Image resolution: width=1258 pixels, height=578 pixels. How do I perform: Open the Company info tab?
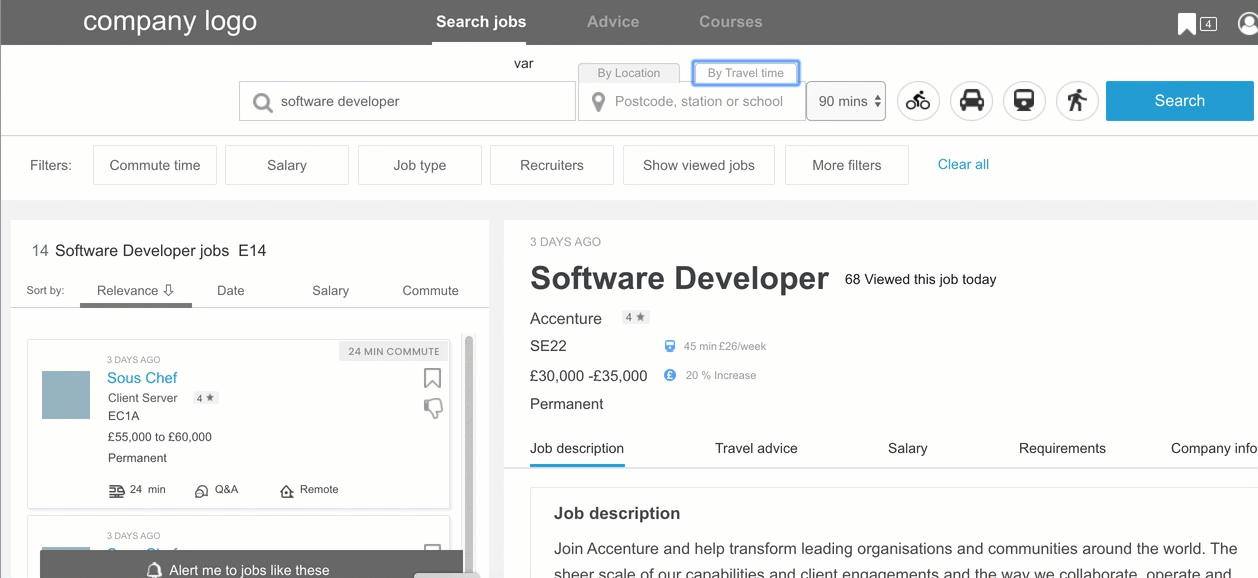click(1214, 448)
